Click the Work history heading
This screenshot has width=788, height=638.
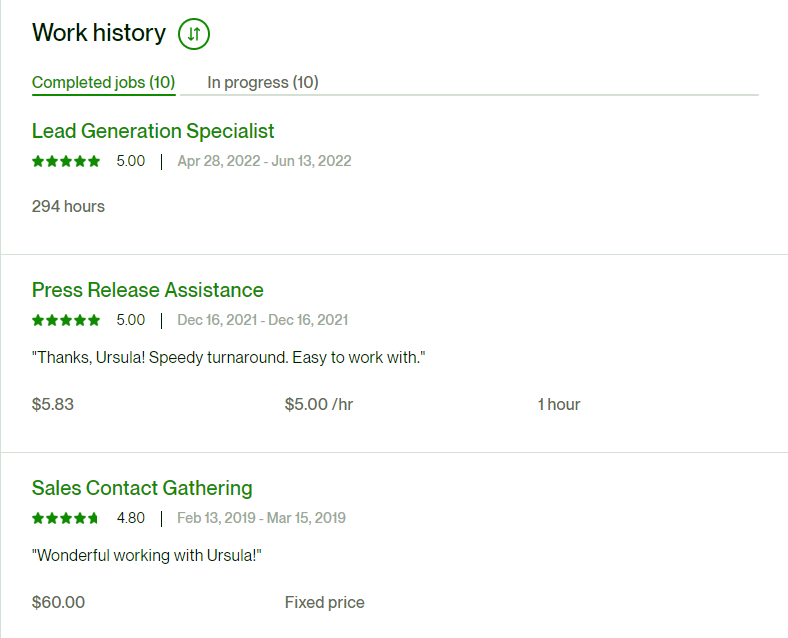(99, 33)
